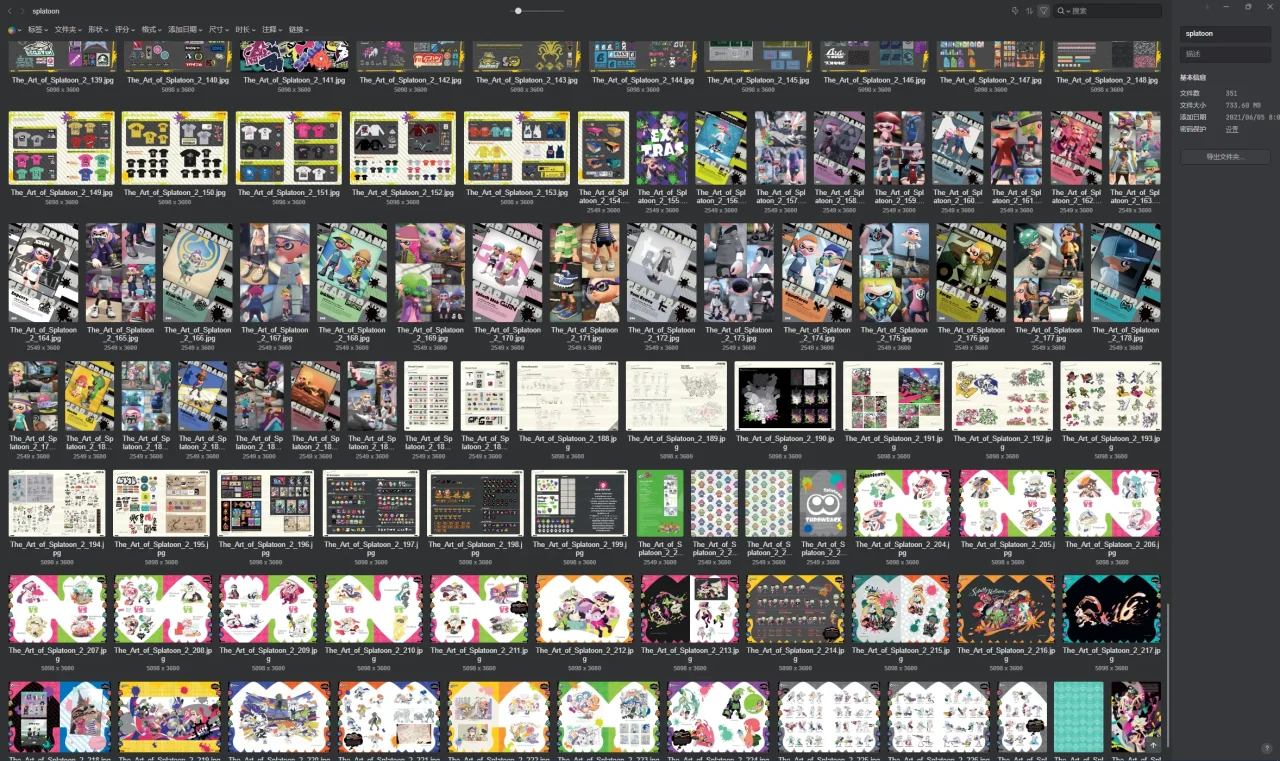This screenshot has height=761, width=1280.
Task: Select thumbnail The_Art_of_Splatoon_2_204.jpg
Action: [902, 503]
